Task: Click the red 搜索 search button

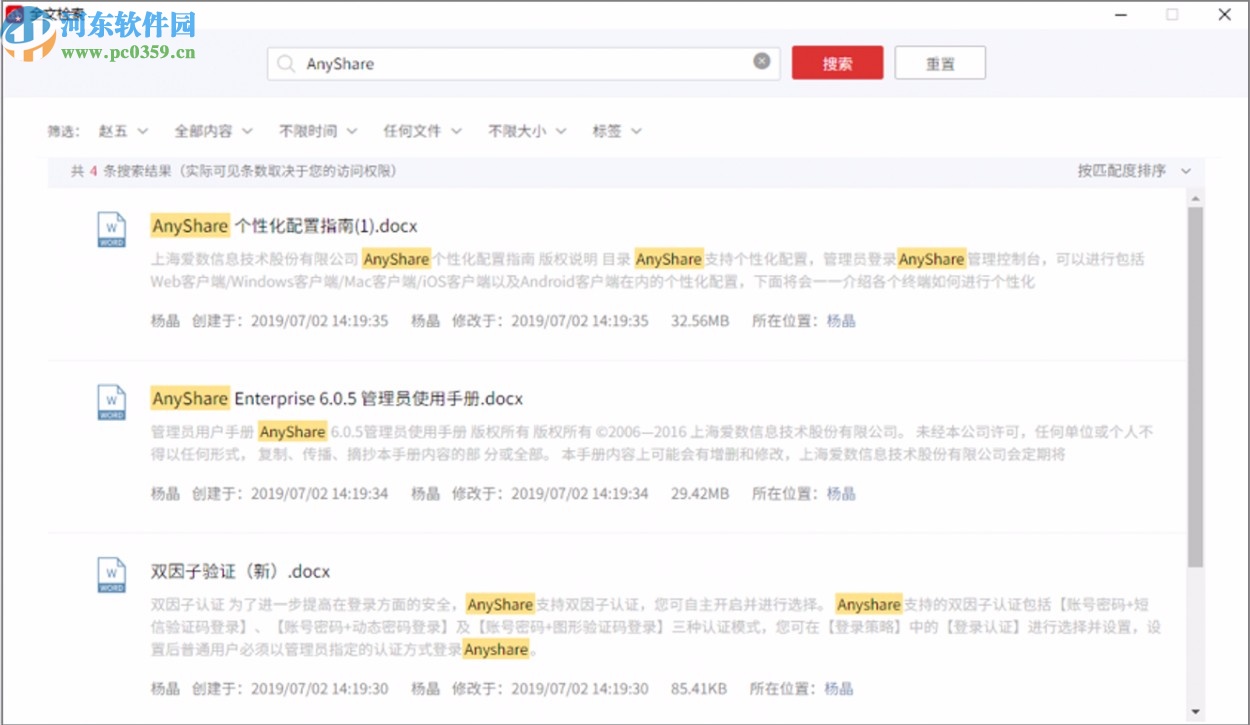Action: click(x=837, y=62)
